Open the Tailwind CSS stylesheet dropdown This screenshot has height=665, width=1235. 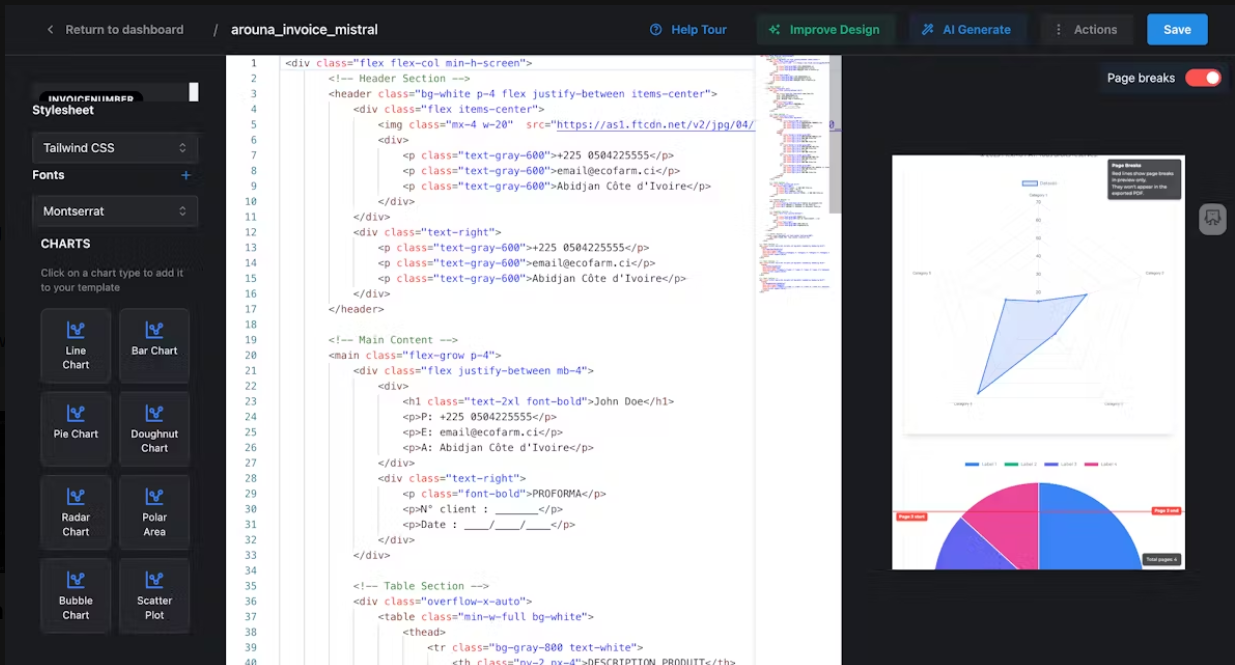[115, 148]
